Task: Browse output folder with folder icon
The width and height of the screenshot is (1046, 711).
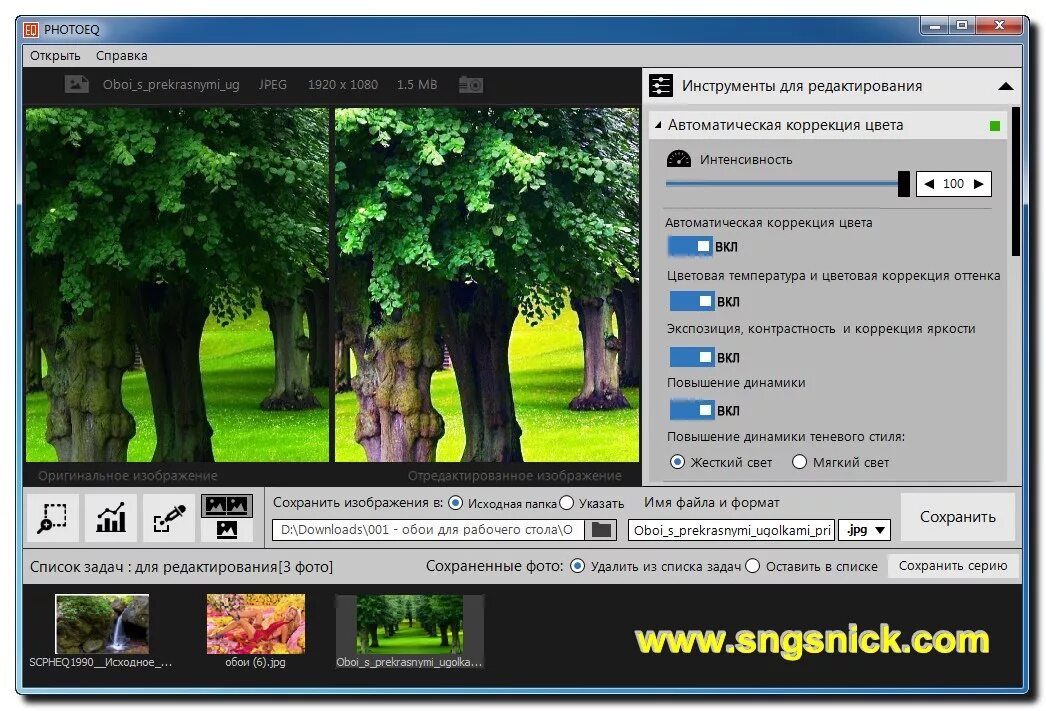Action: click(601, 530)
